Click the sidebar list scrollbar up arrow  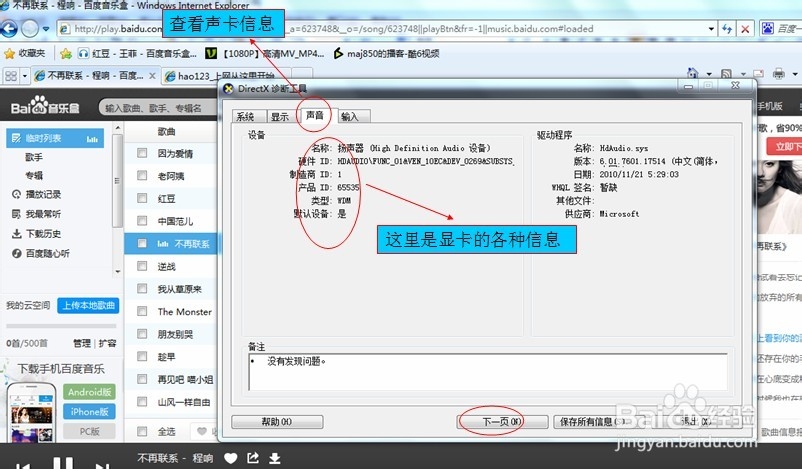coord(118,127)
